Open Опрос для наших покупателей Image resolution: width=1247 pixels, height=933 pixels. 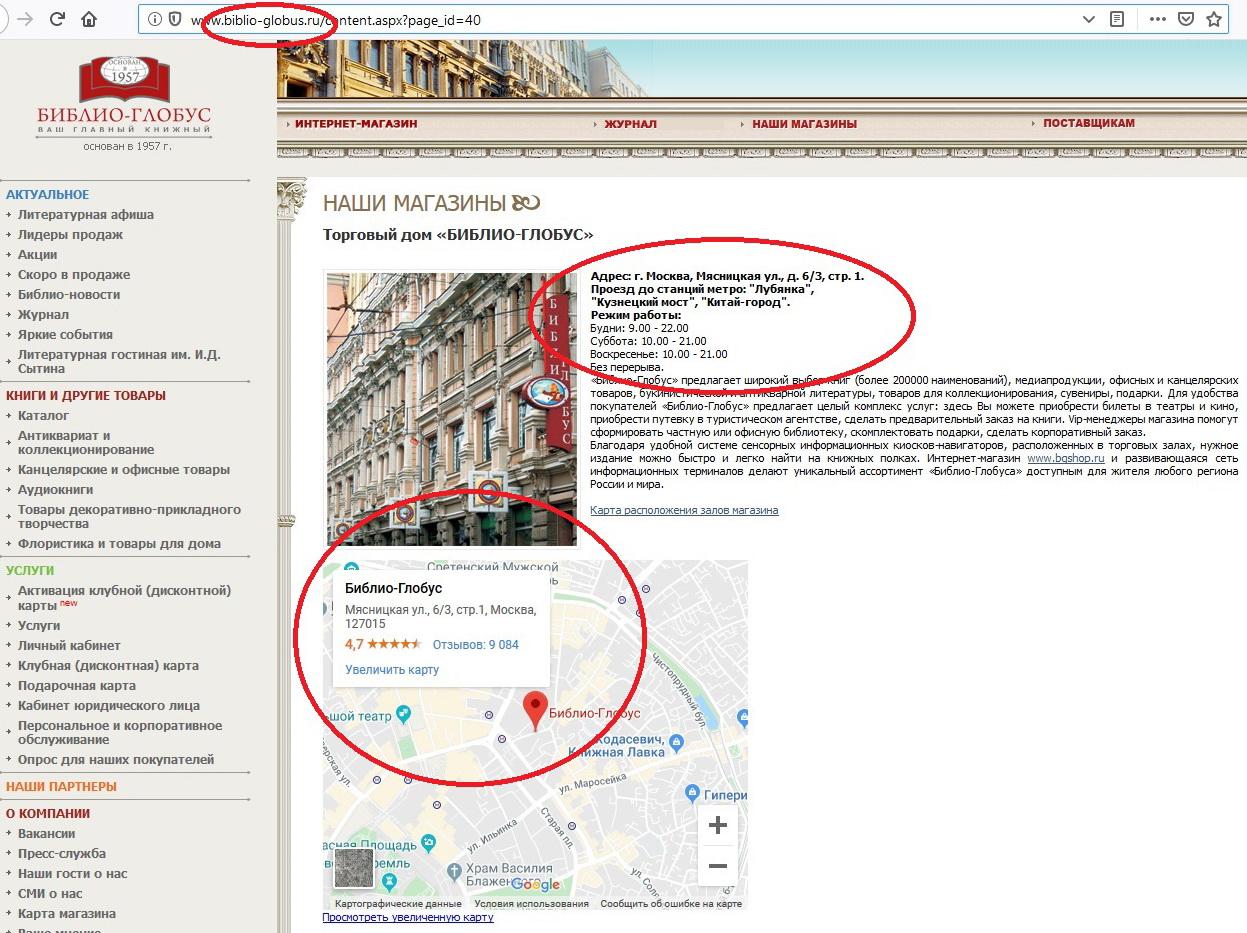[116, 759]
